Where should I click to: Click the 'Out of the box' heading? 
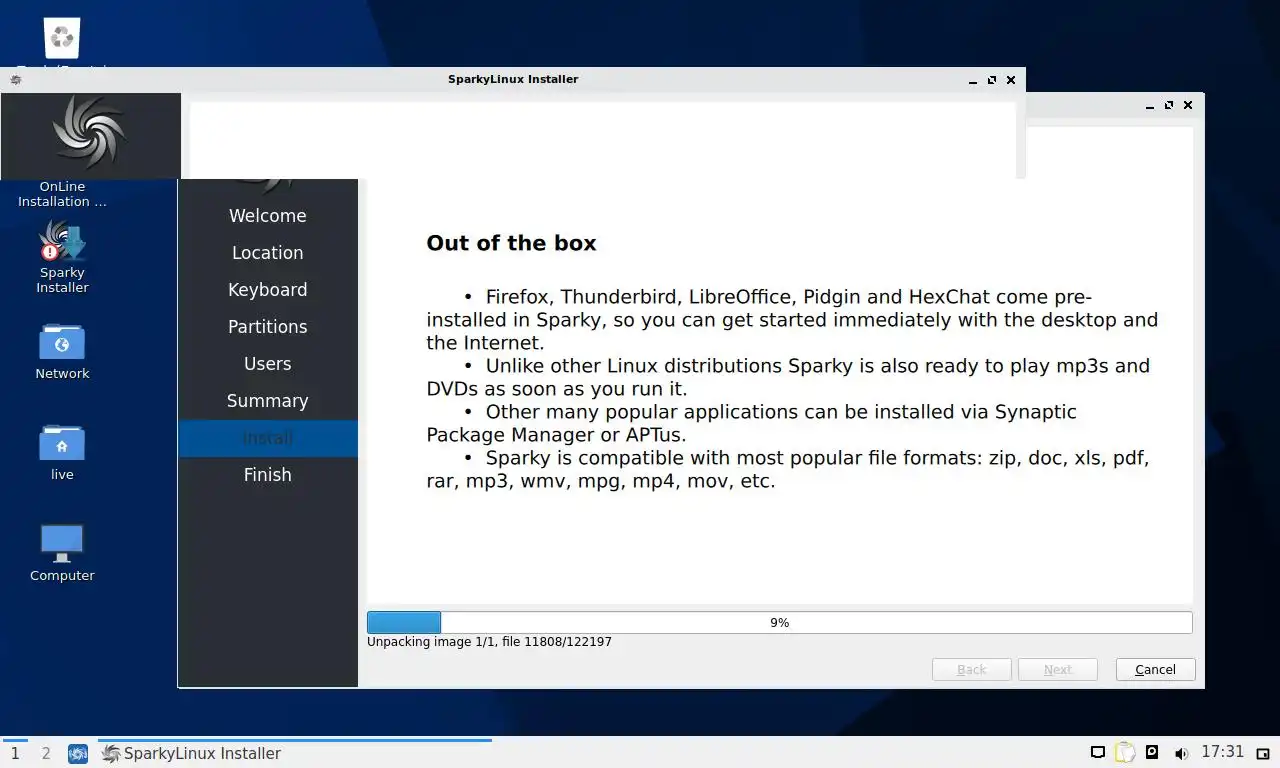511,243
